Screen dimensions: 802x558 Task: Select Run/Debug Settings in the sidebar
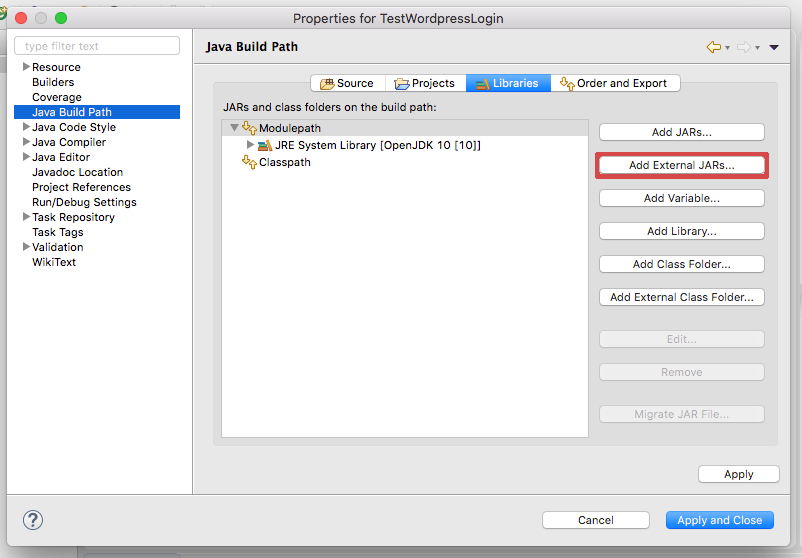(x=84, y=202)
